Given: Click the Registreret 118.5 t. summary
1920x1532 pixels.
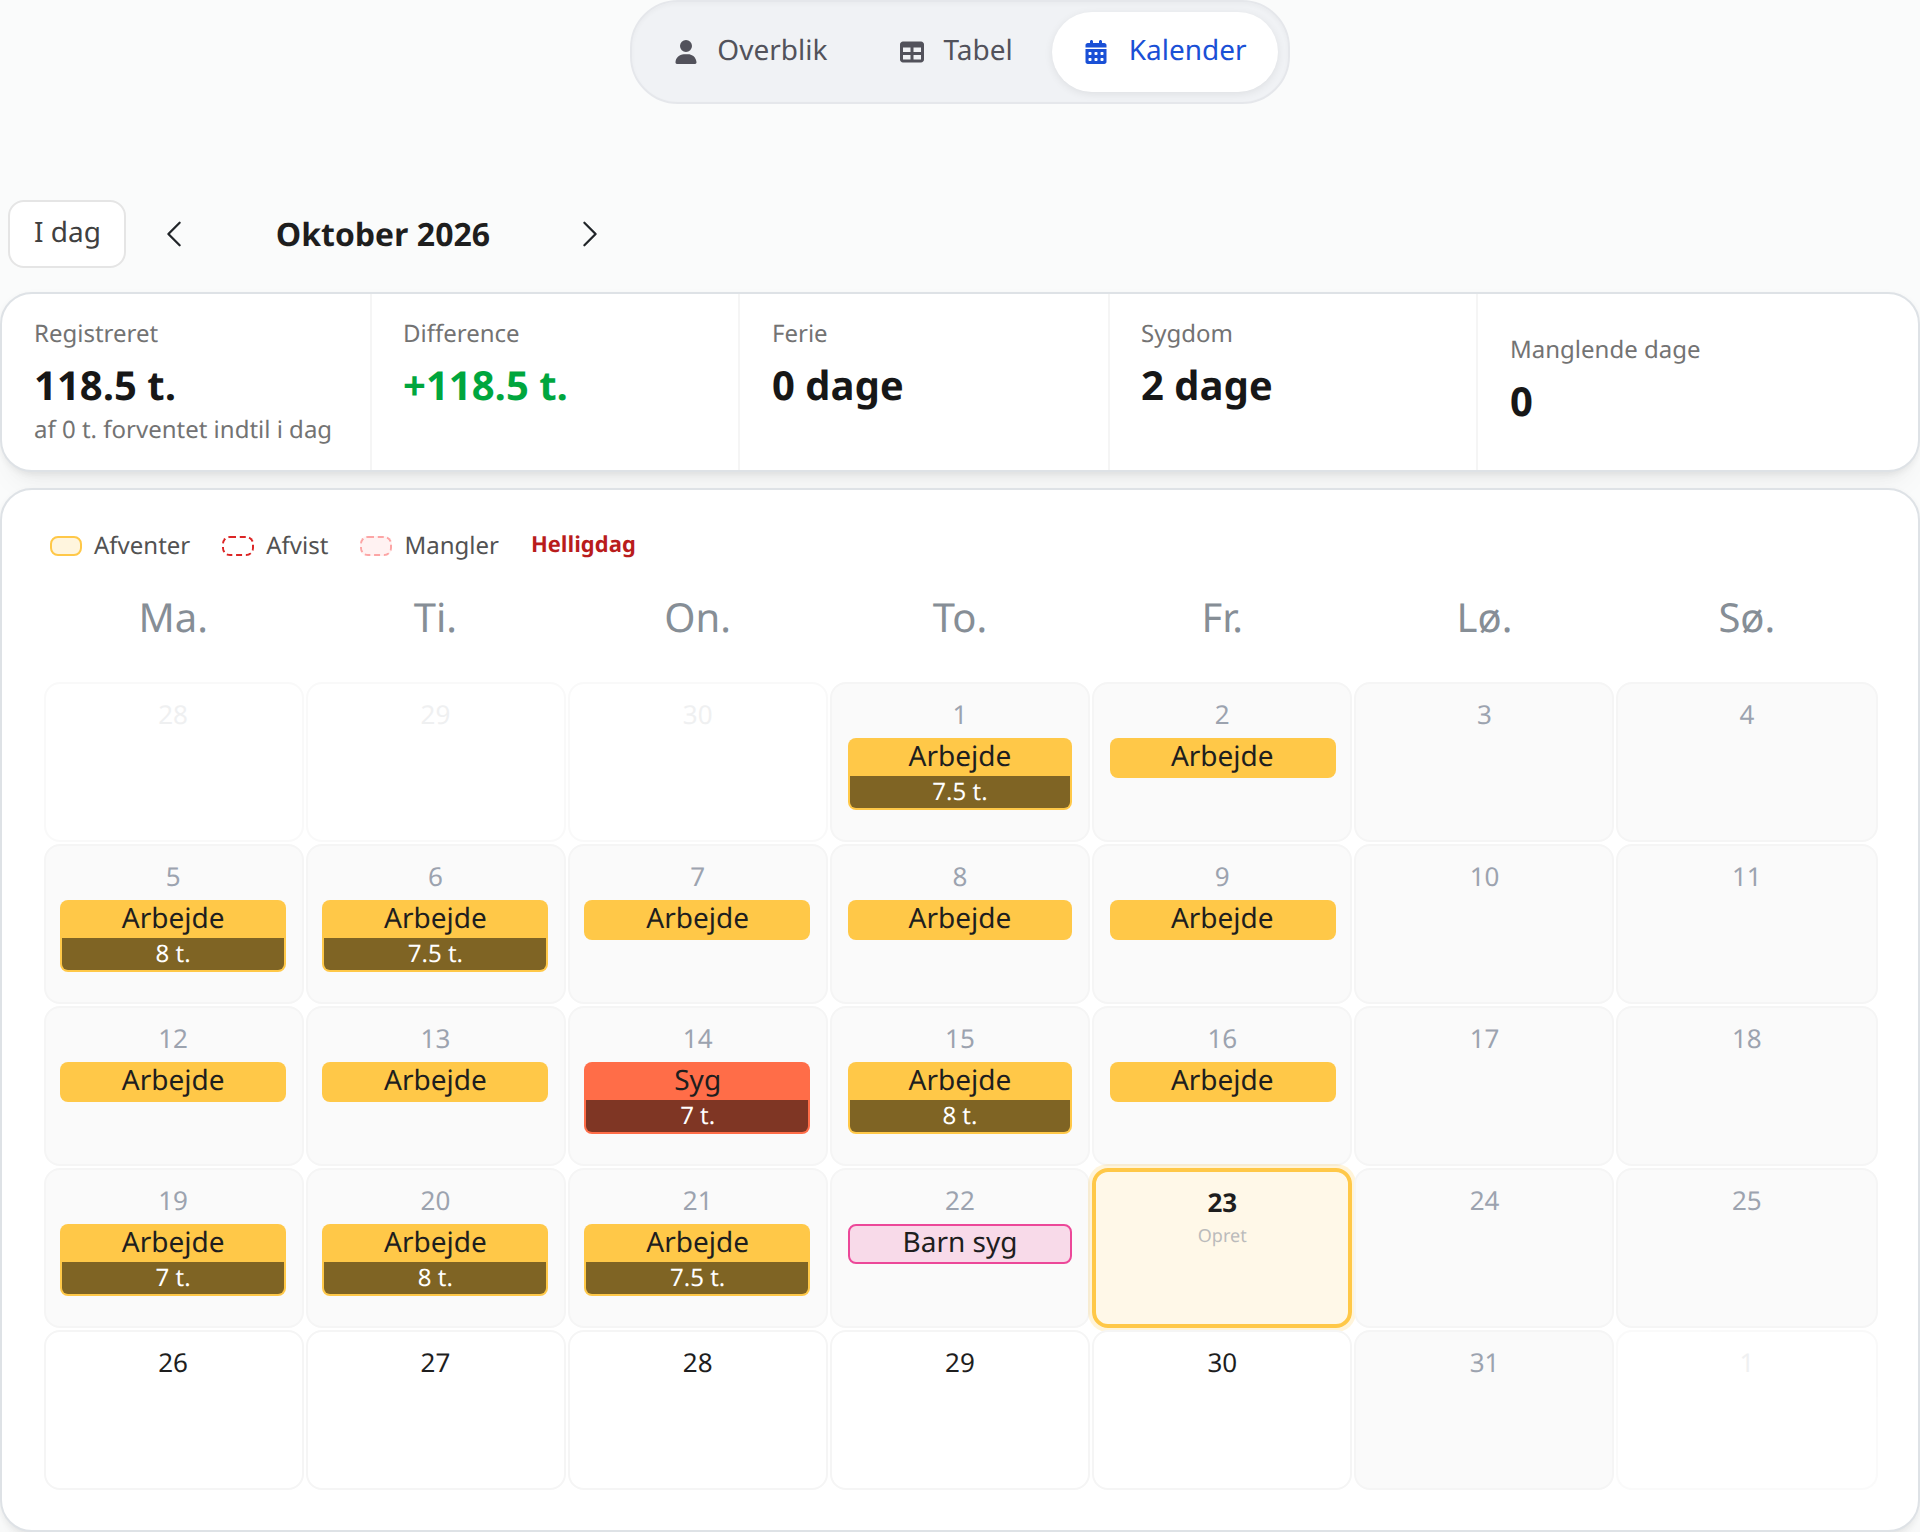Looking at the screenshot, I should 187,382.
